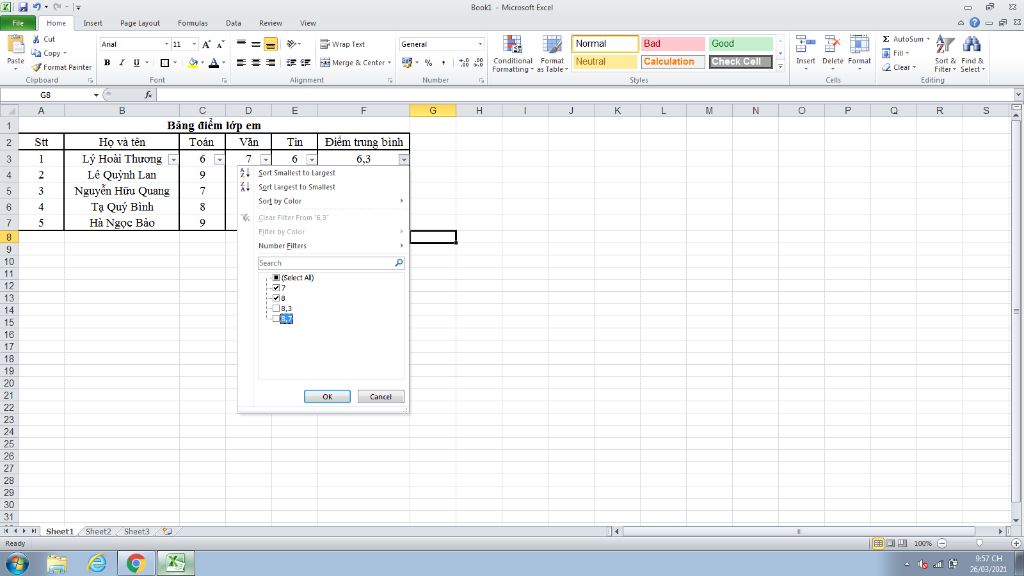Expand the Merge & Center dropdown arrow
The height and width of the screenshot is (576, 1024).
[x=389, y=63]
